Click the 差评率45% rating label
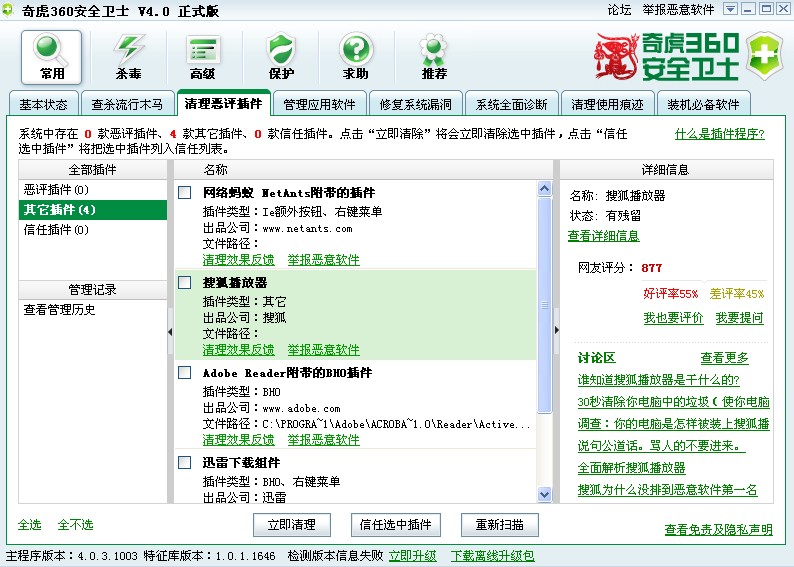The width and height of the screenshot is (794, 567). 737,294
